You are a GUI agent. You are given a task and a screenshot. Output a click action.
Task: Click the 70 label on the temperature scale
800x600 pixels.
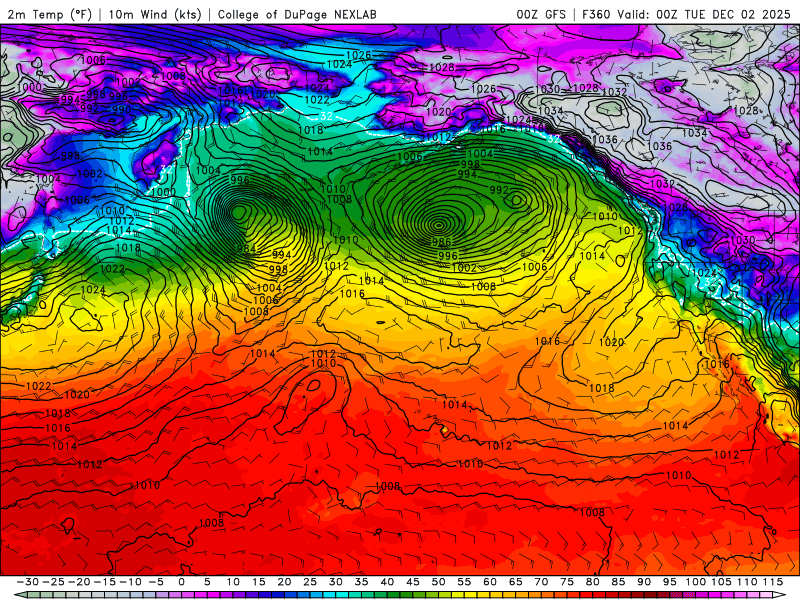point(541,582)
